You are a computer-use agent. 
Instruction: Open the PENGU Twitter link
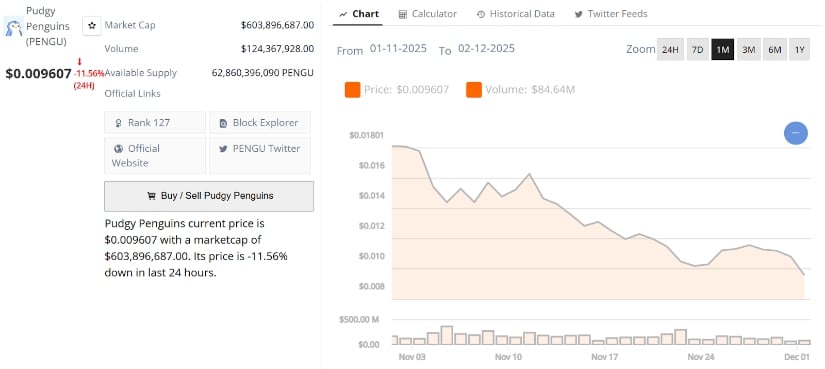pos(260,155)
